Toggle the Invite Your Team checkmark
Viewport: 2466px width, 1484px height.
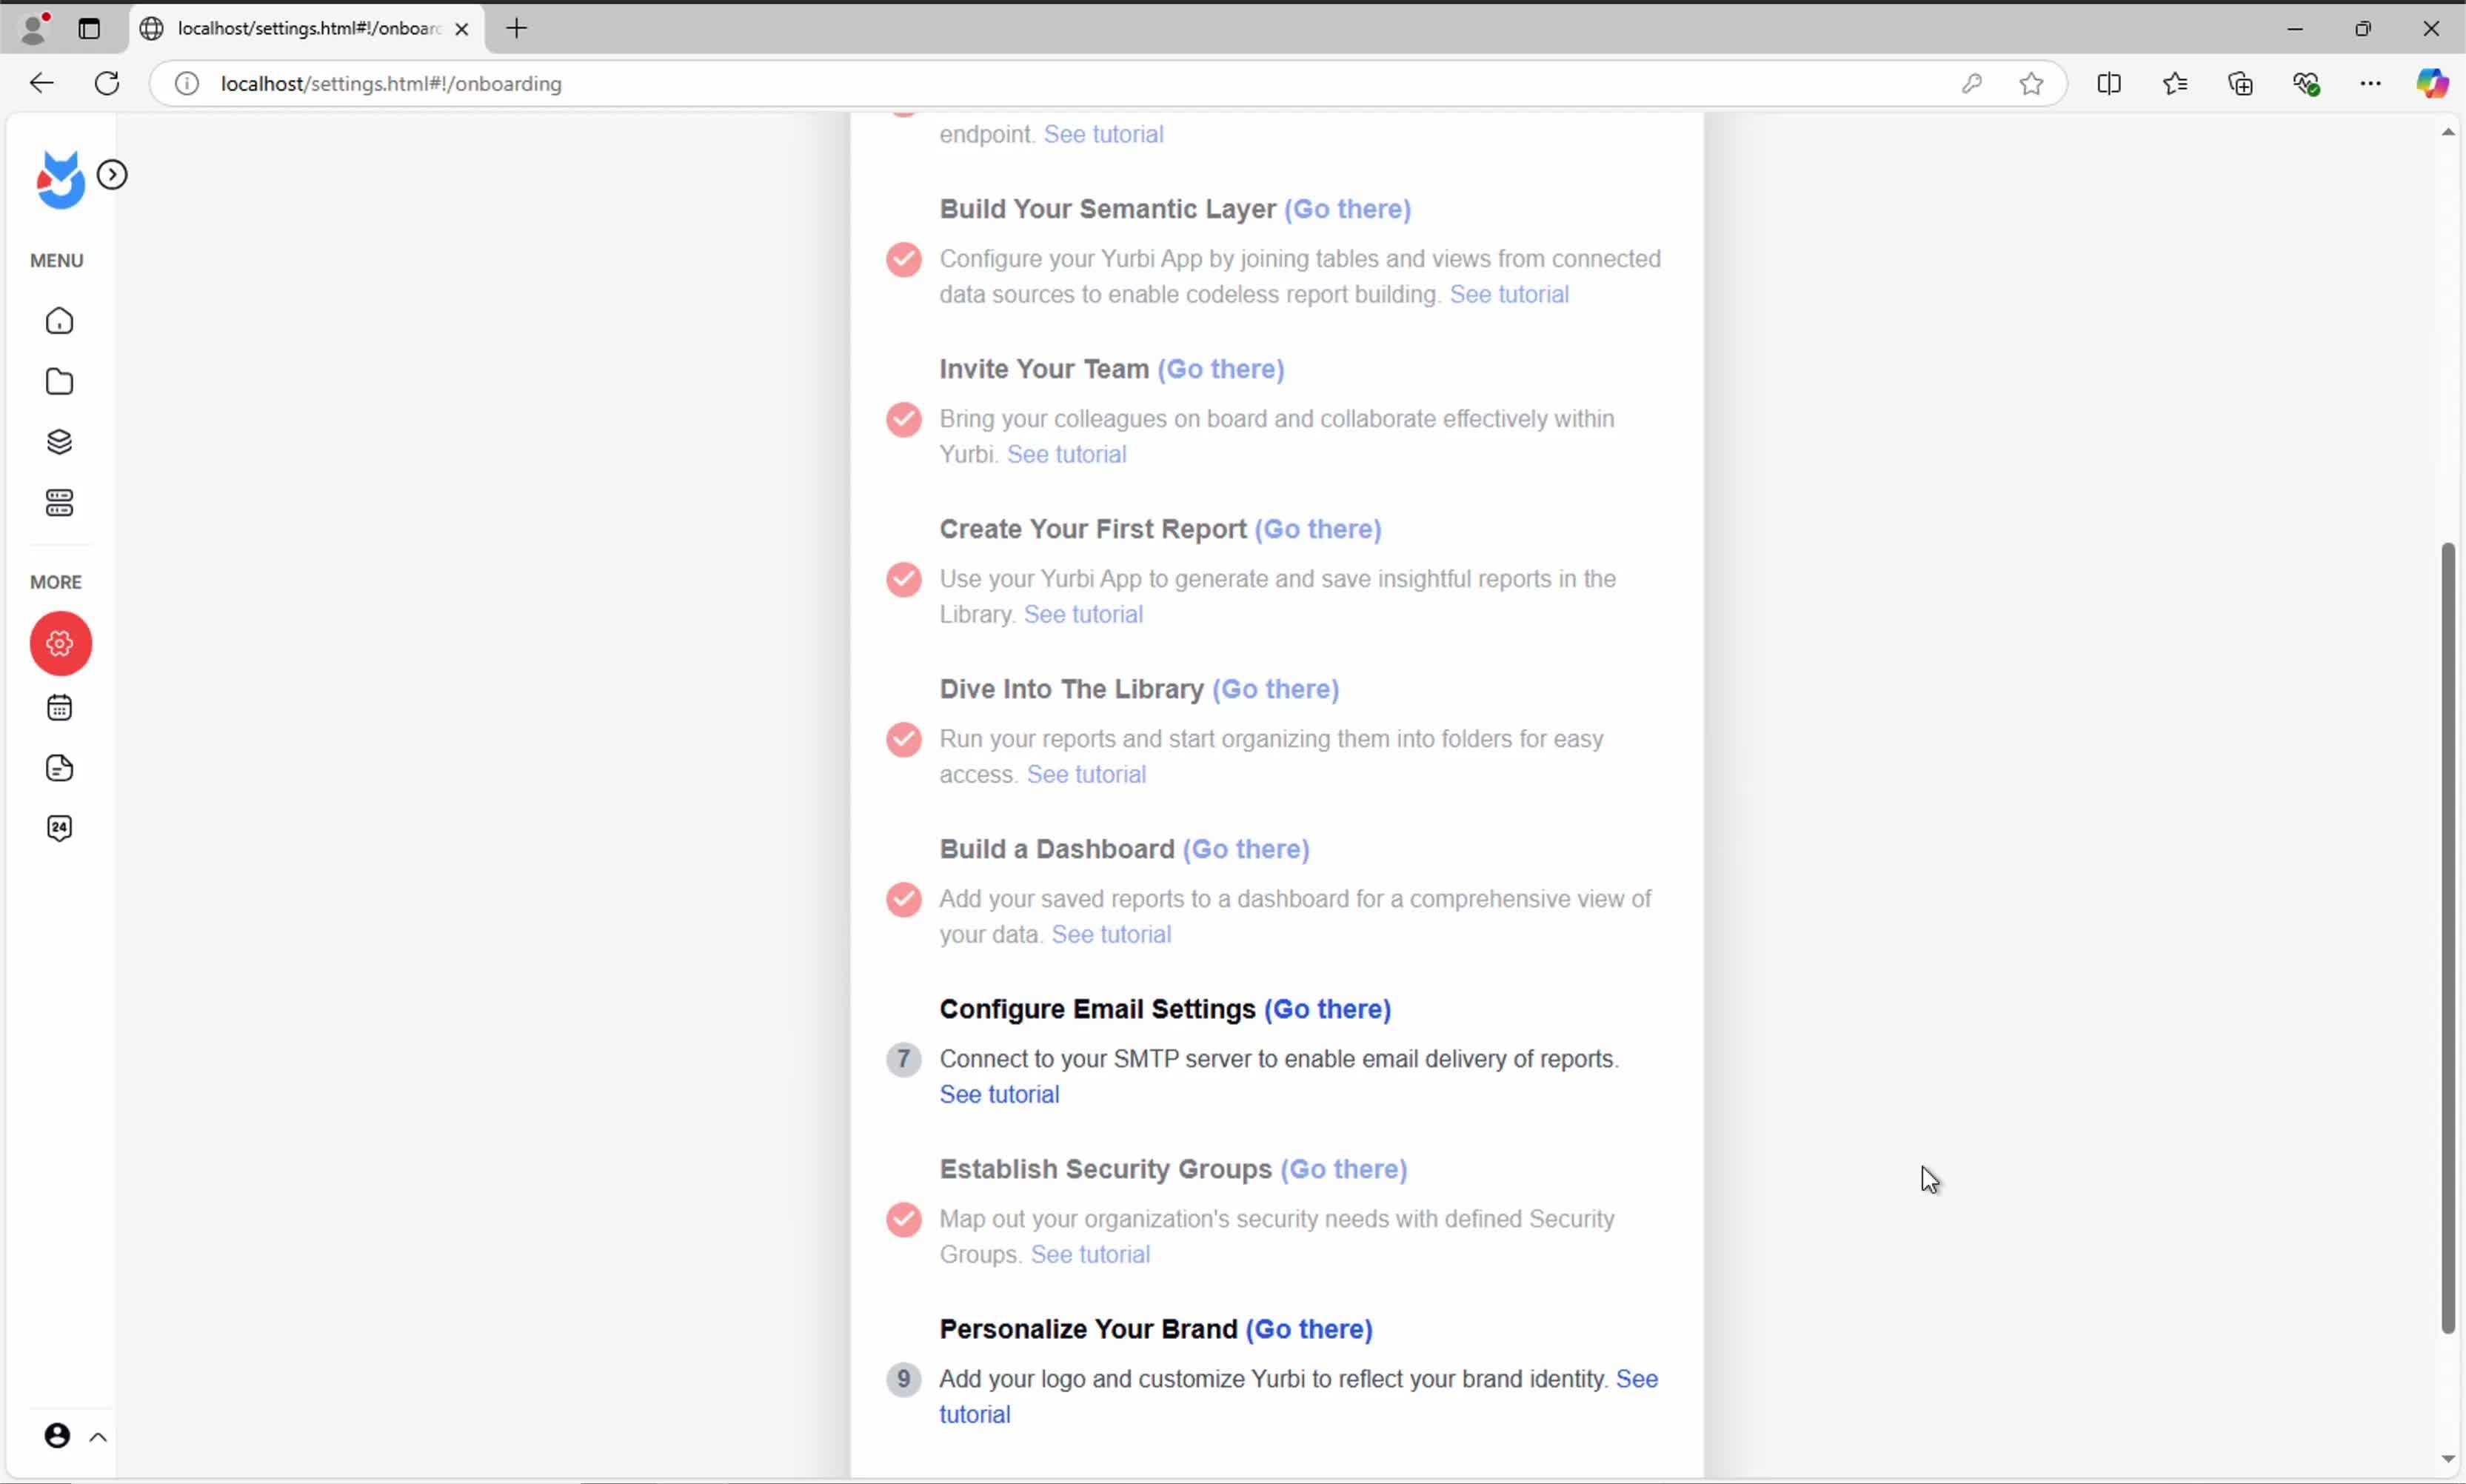pyautogui.click(x=903, y=420)
